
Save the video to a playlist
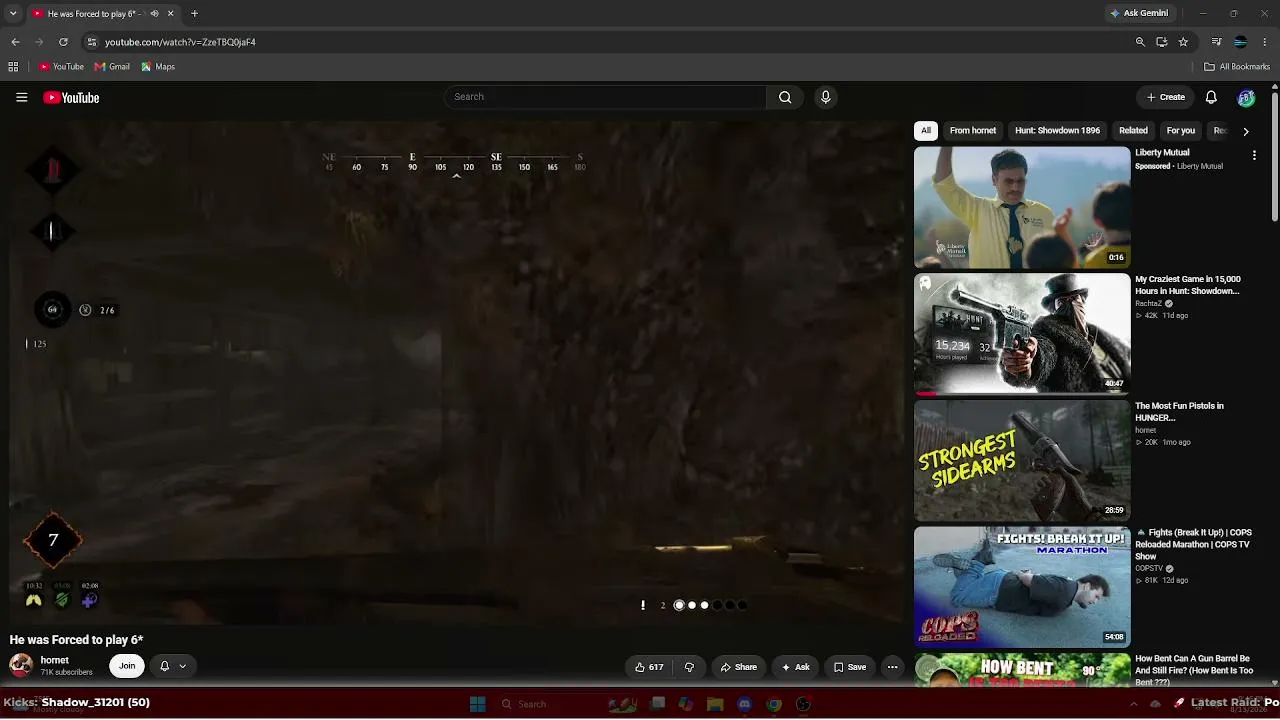point(850,667)
